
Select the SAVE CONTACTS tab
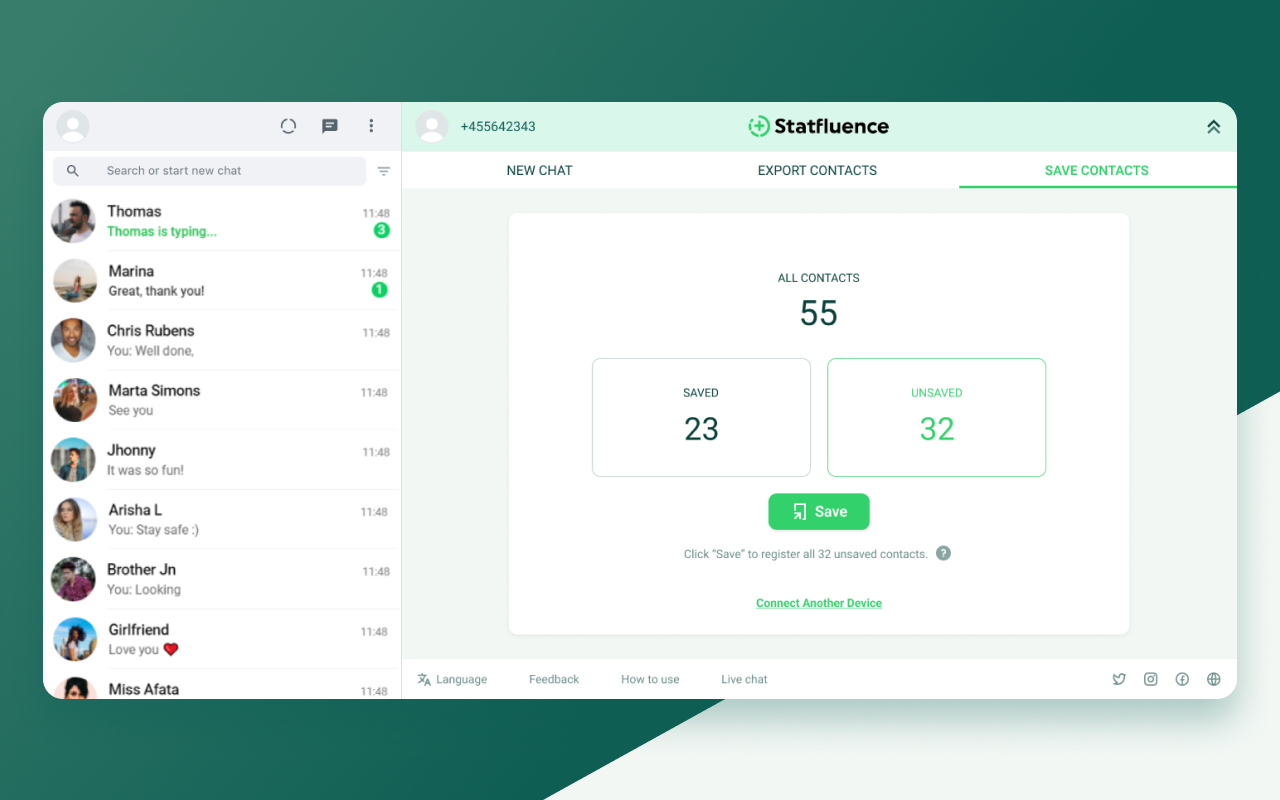coord(1097,170)
